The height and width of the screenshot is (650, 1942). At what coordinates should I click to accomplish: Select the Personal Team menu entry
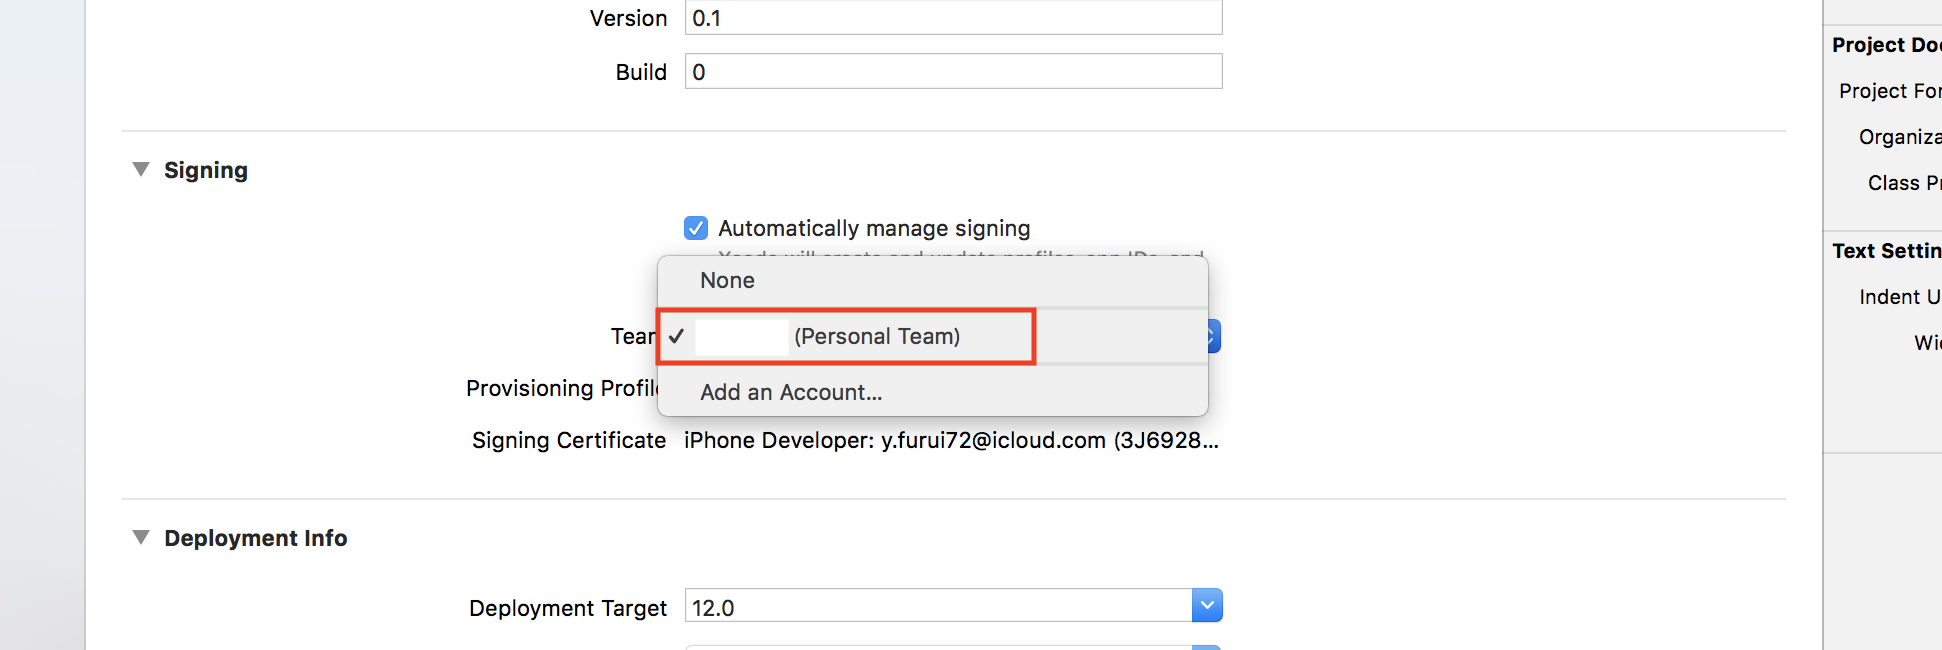tap(876, 337)
